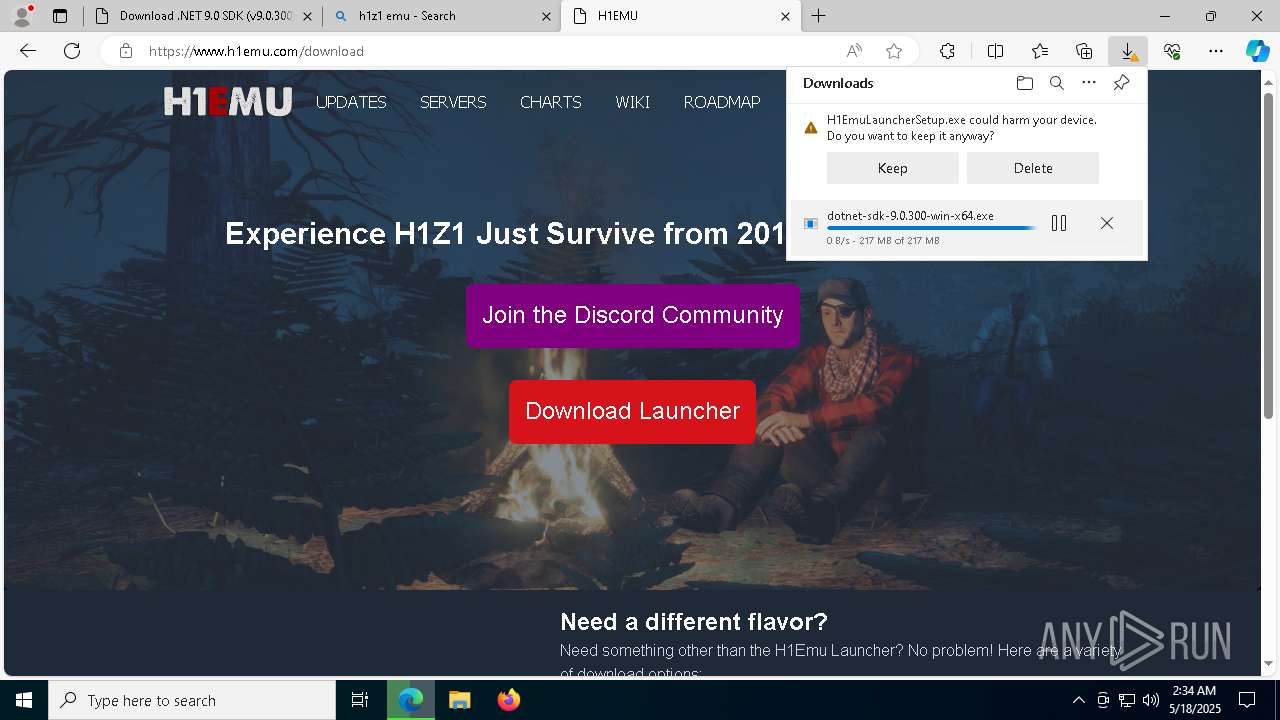This screenshot has width=1280, height=720.
Task: Open Edge Settings and more menu
Action: pos(1216,51)
